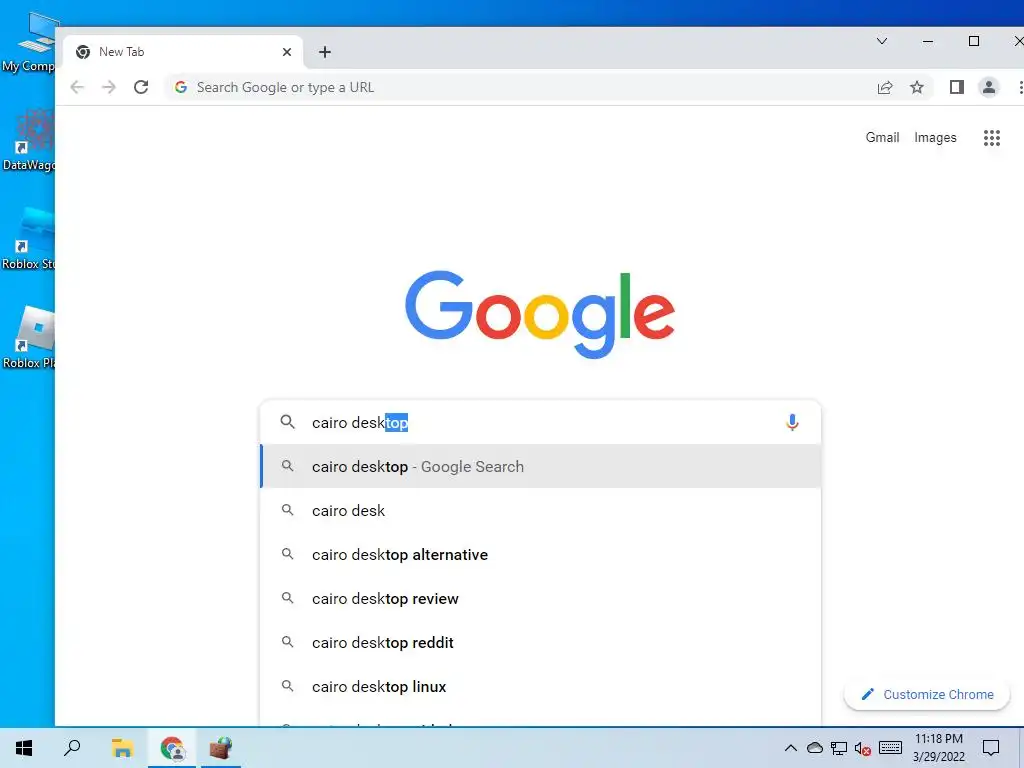Open taskbar search magnifier
This screenshot has width=1024, height=768.
pyautogui.click(x=72, y=748)
